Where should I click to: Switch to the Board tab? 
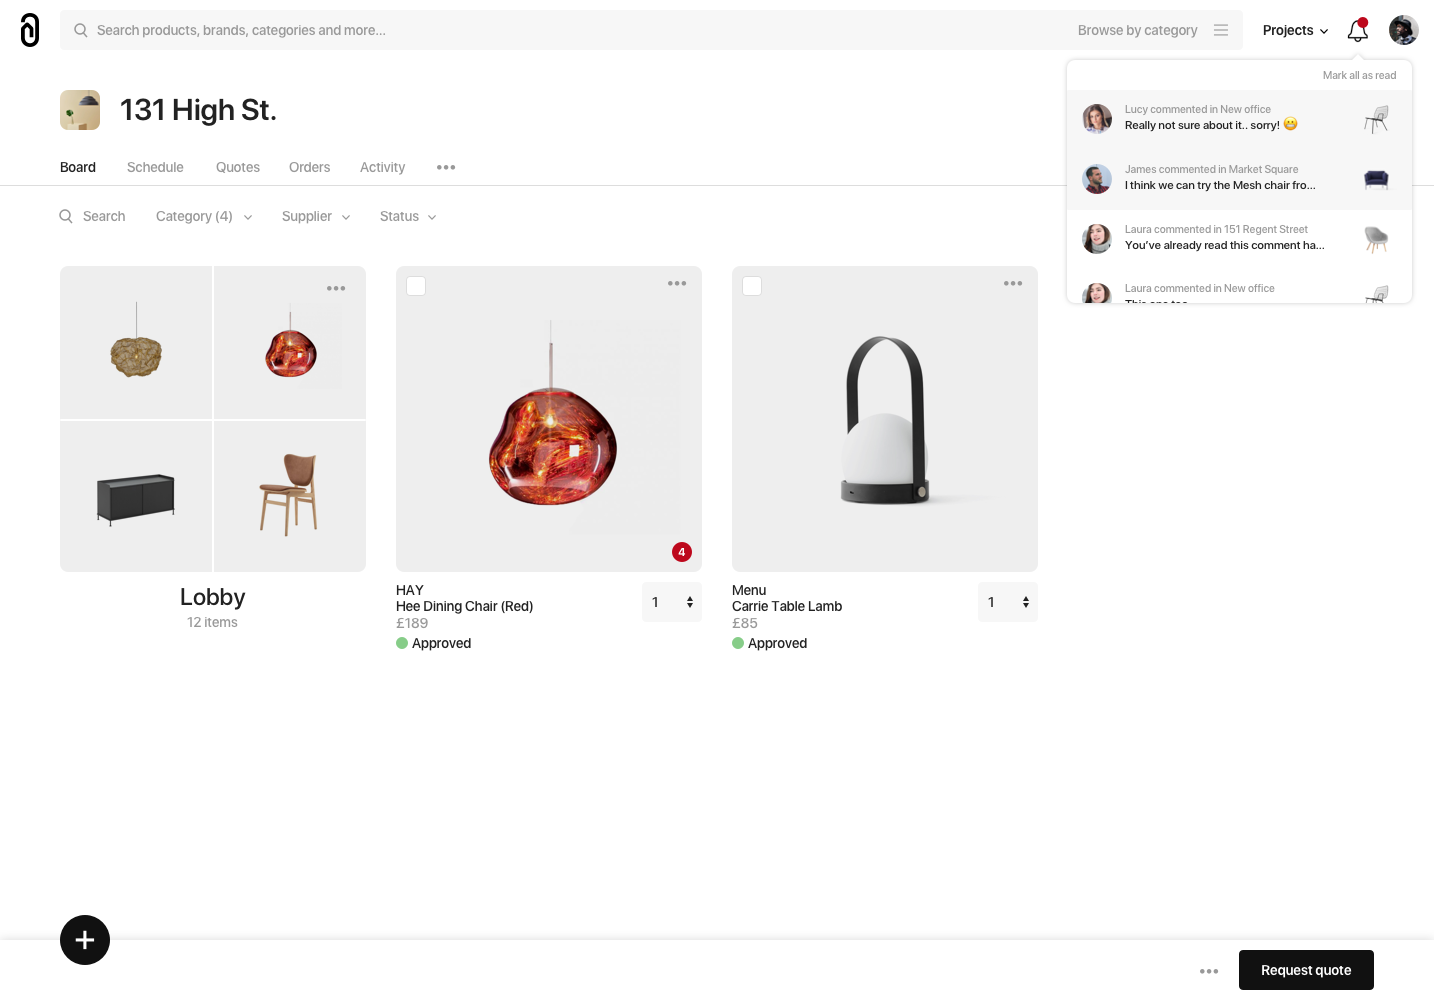pos(78,167)
